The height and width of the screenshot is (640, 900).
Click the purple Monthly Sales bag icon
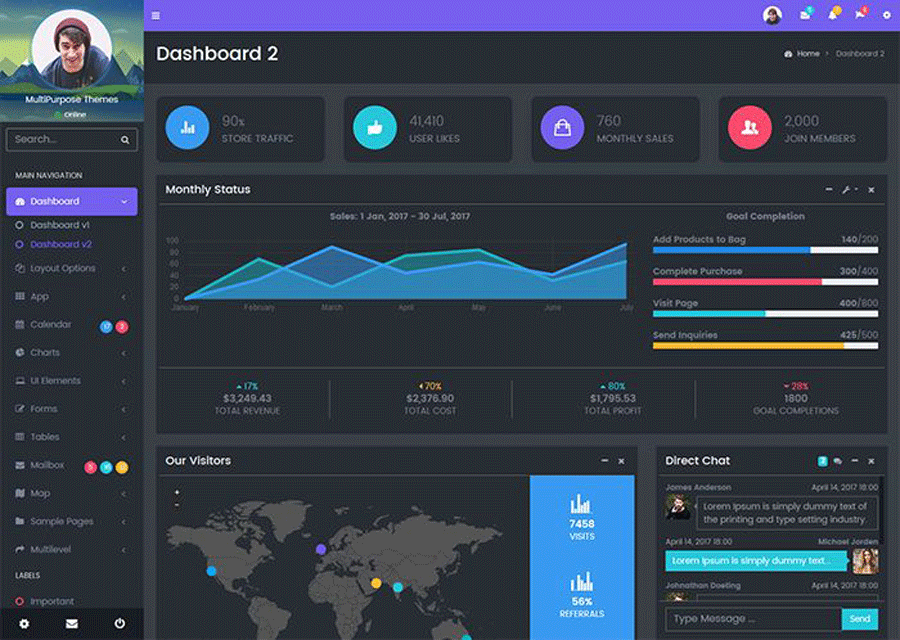pyautogui.click(x=562, y=128)
